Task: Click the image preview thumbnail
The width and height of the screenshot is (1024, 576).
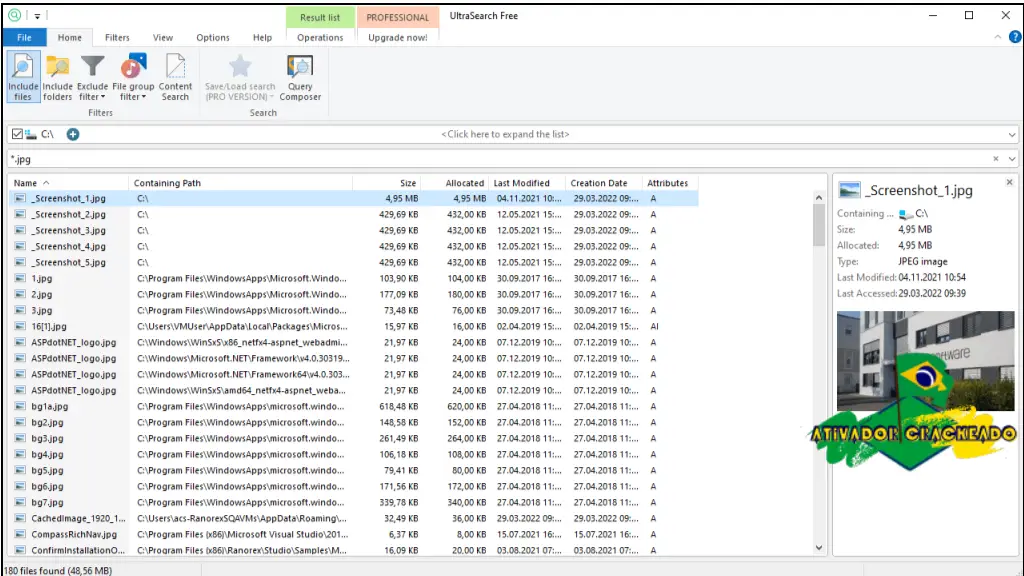Action: pyautogui.click(x=925, y=360)
